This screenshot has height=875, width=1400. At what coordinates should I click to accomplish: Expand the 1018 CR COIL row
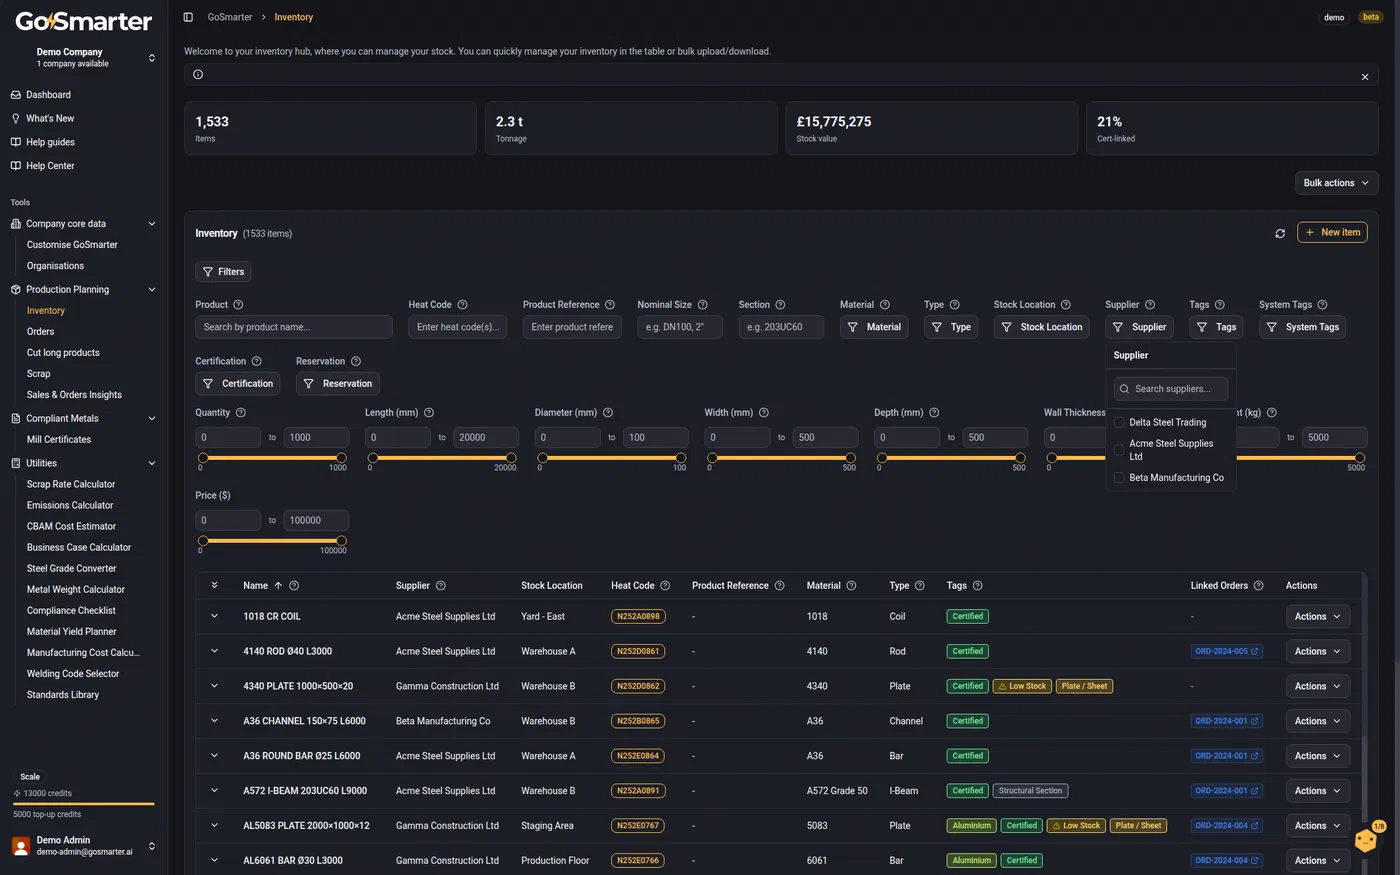pos(214,617)
